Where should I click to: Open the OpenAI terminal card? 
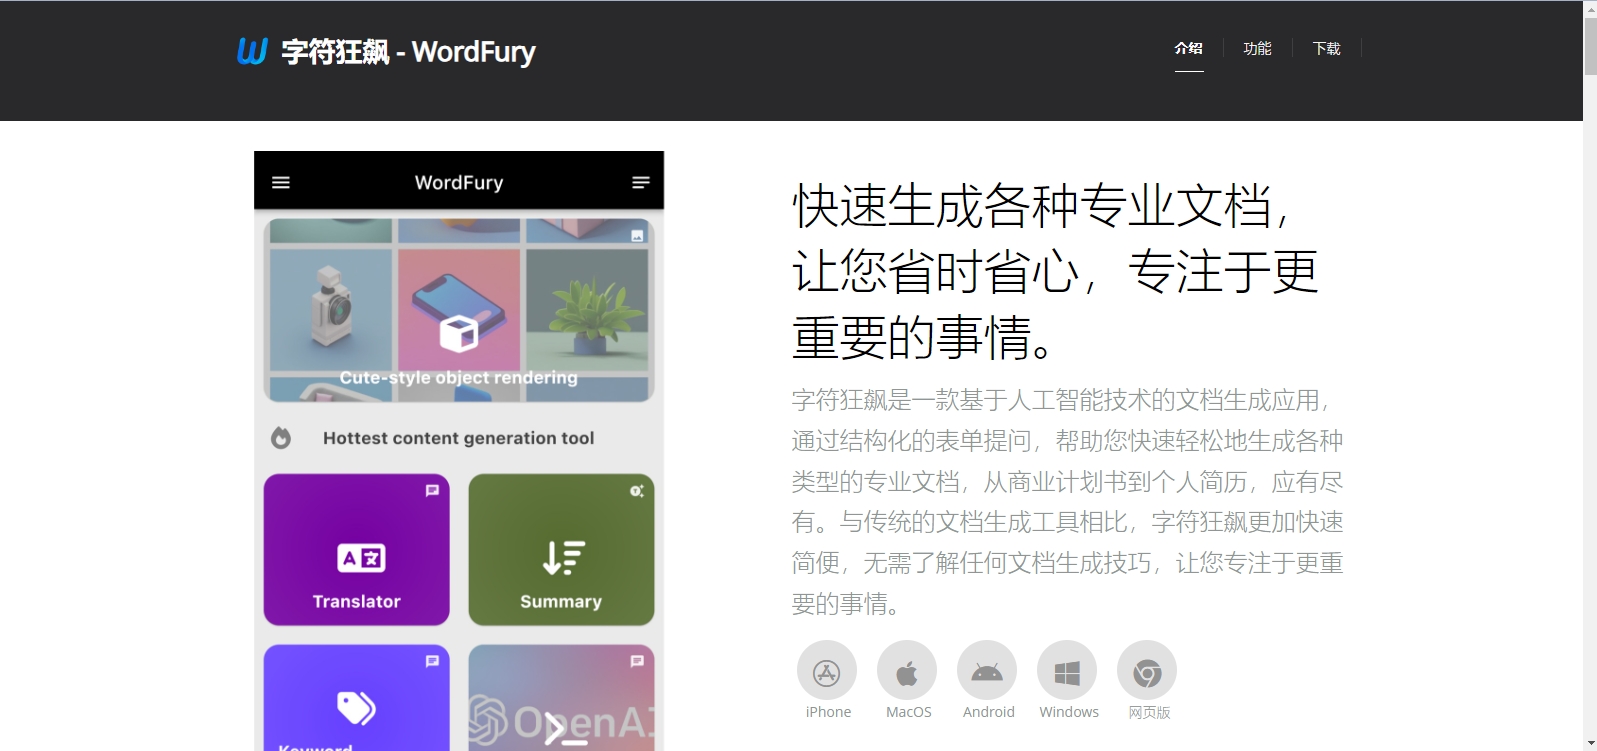[x=561, y=697]
